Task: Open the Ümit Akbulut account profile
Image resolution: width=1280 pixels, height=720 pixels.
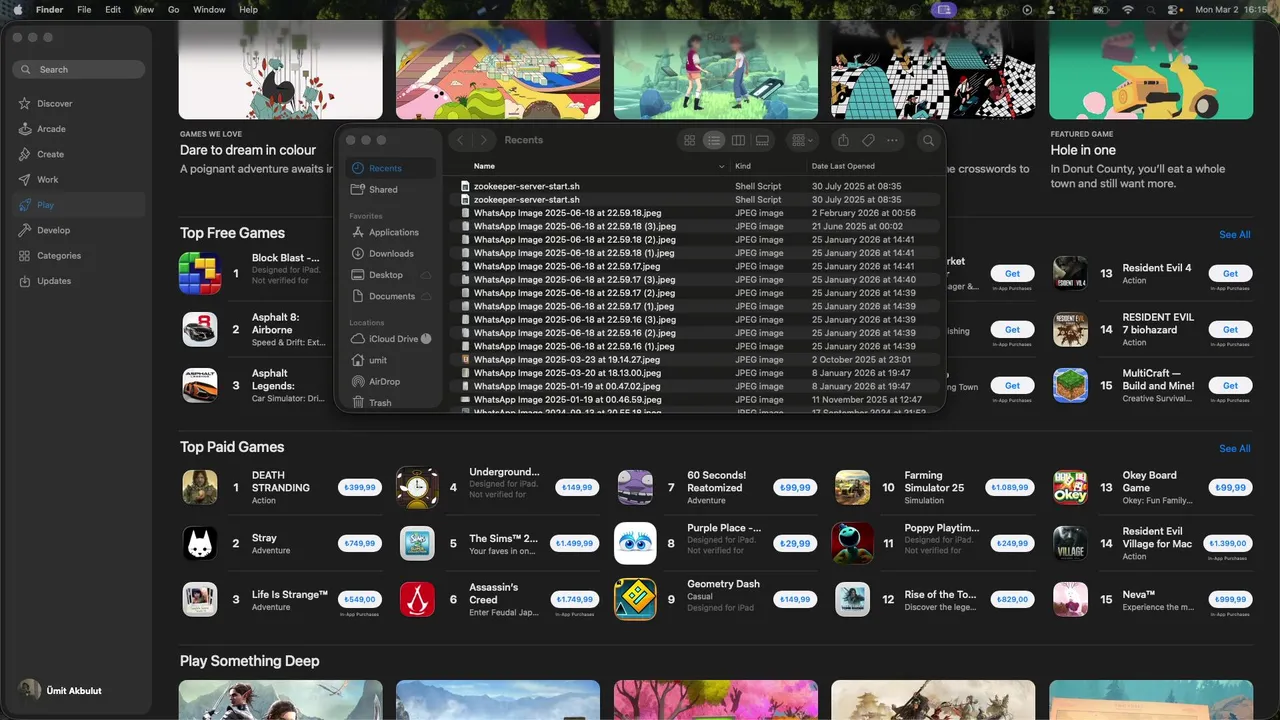Action: [61, 690]
